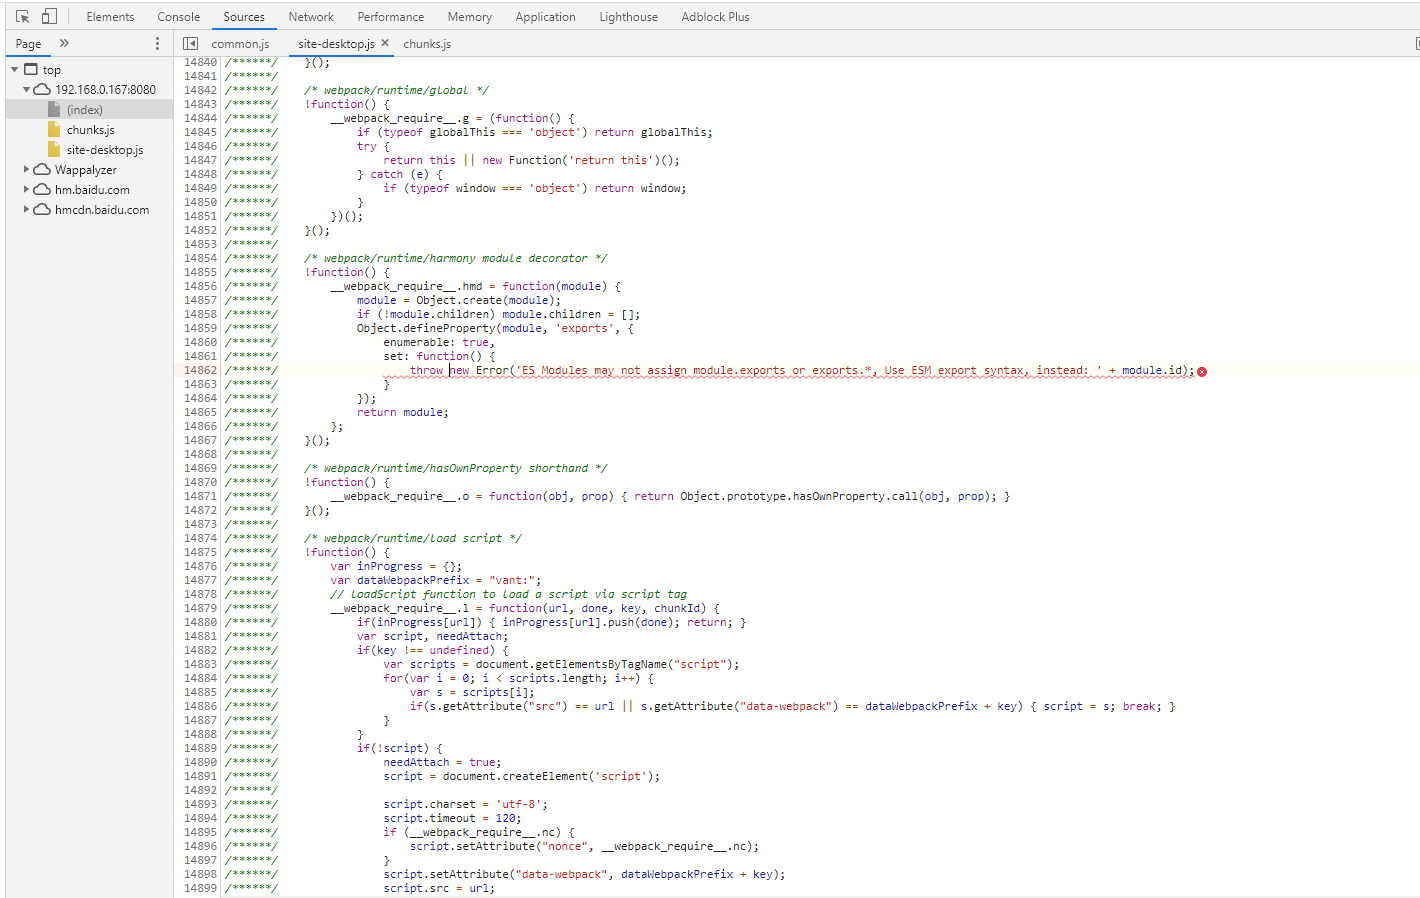Set breakpoint on line number 14843
1420x898 pixels.
[200, 104]
